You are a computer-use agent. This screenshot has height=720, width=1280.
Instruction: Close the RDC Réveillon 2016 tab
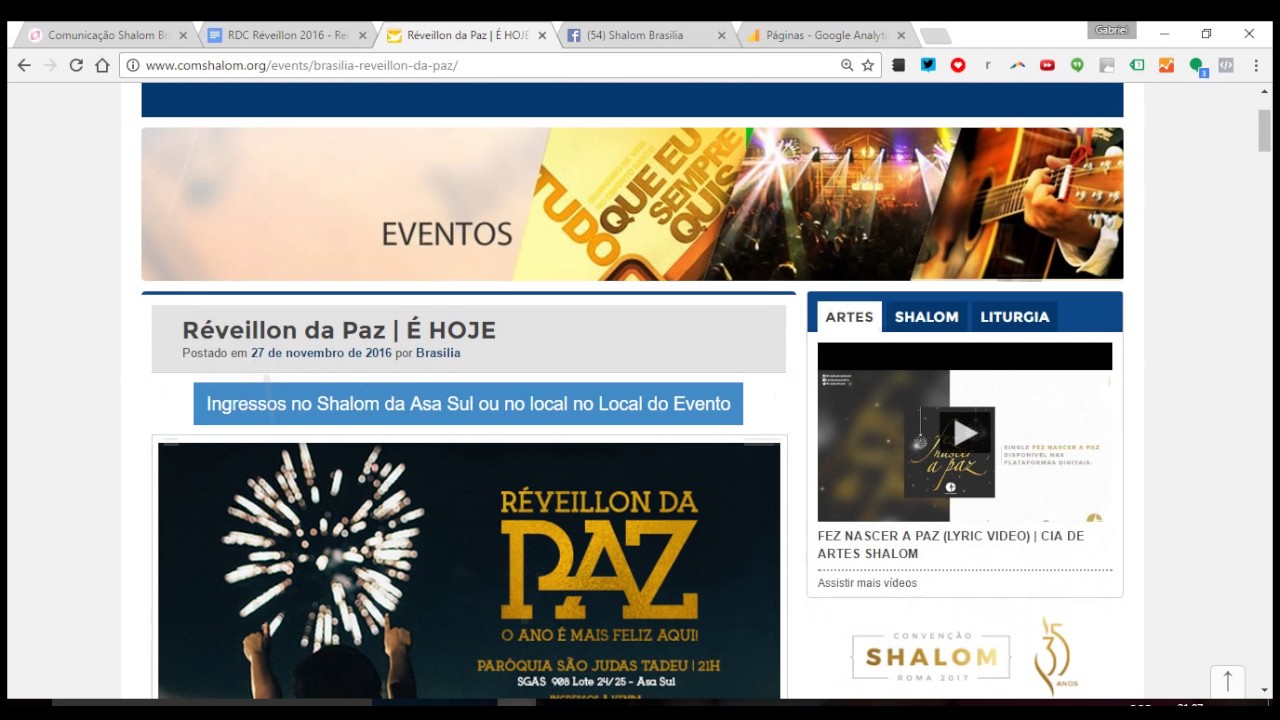coord(363,35)
